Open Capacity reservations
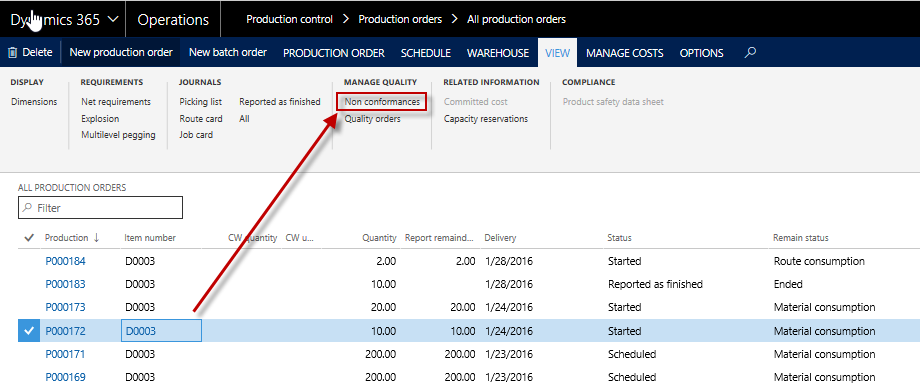Screen dimensions: 920x392 pos(486,119)
